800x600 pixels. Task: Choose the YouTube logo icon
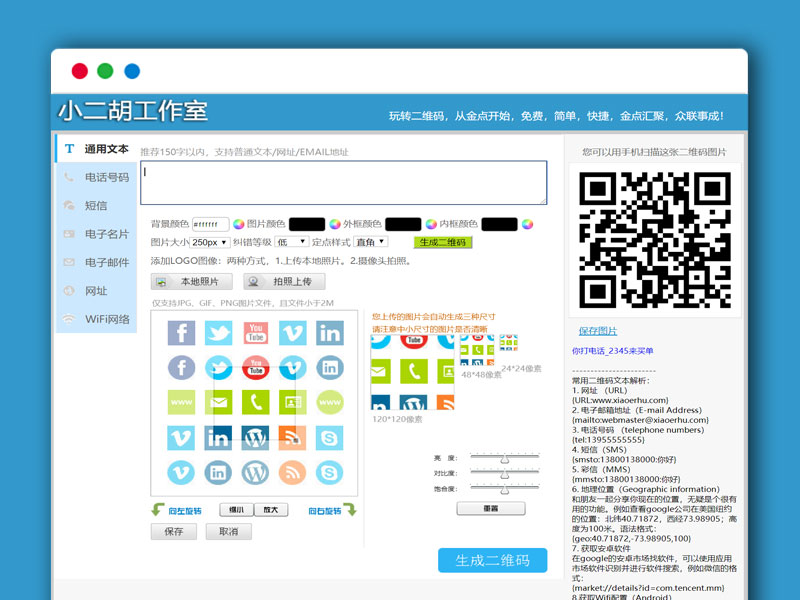click(x=254, y=332)
